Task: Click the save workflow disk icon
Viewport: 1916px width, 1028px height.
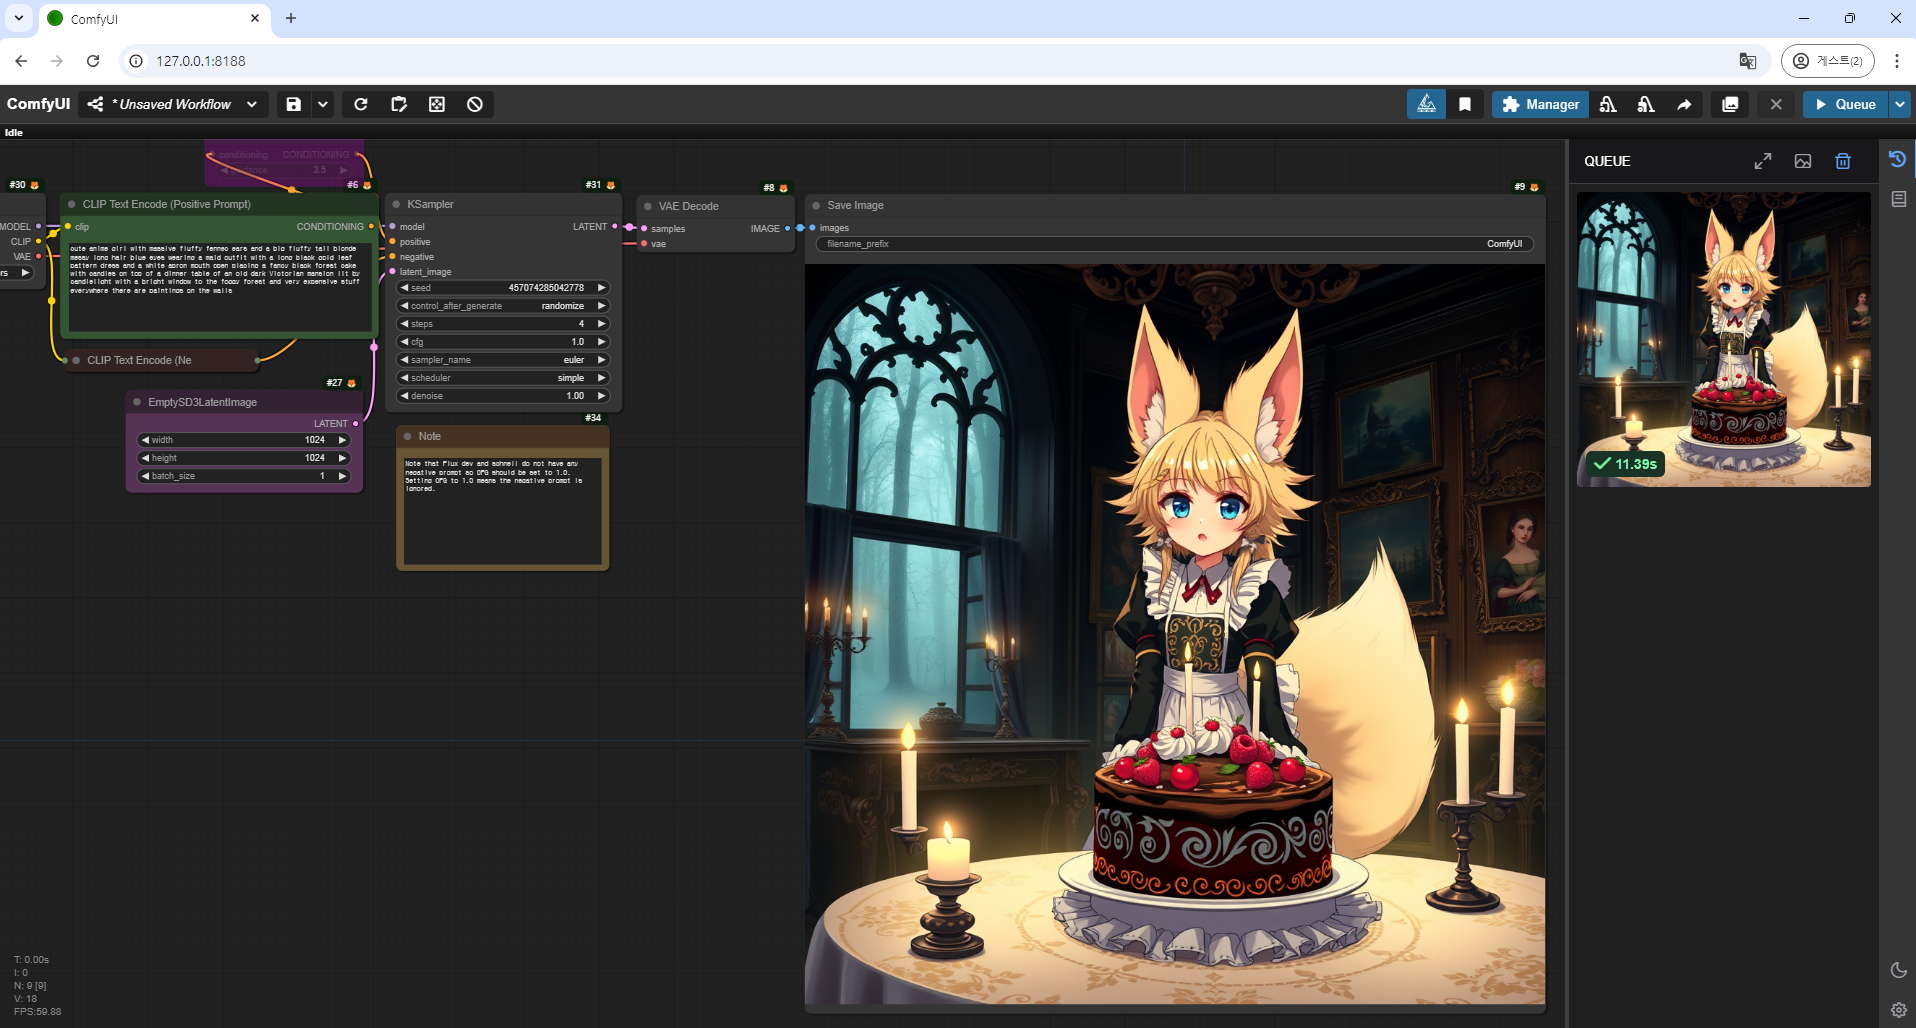Action: [x=293, y=104]
